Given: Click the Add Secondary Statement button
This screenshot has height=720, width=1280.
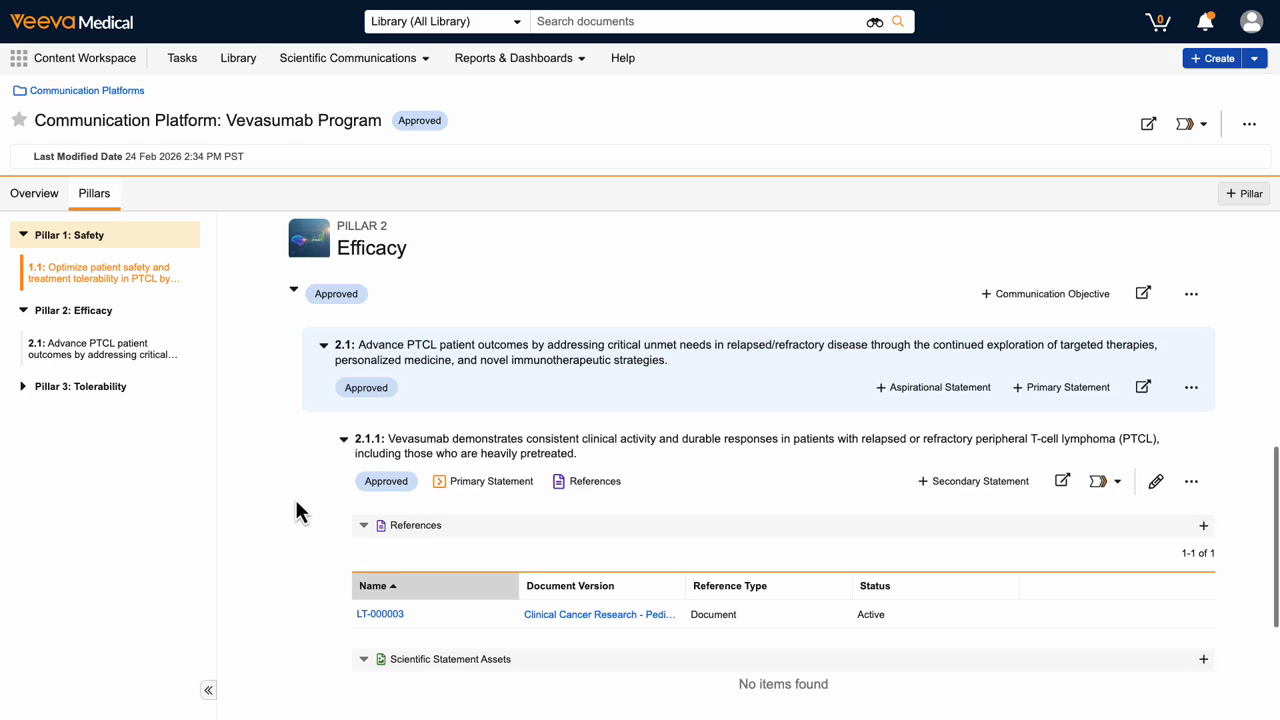Looking at the screenshot, I should 973,482.
